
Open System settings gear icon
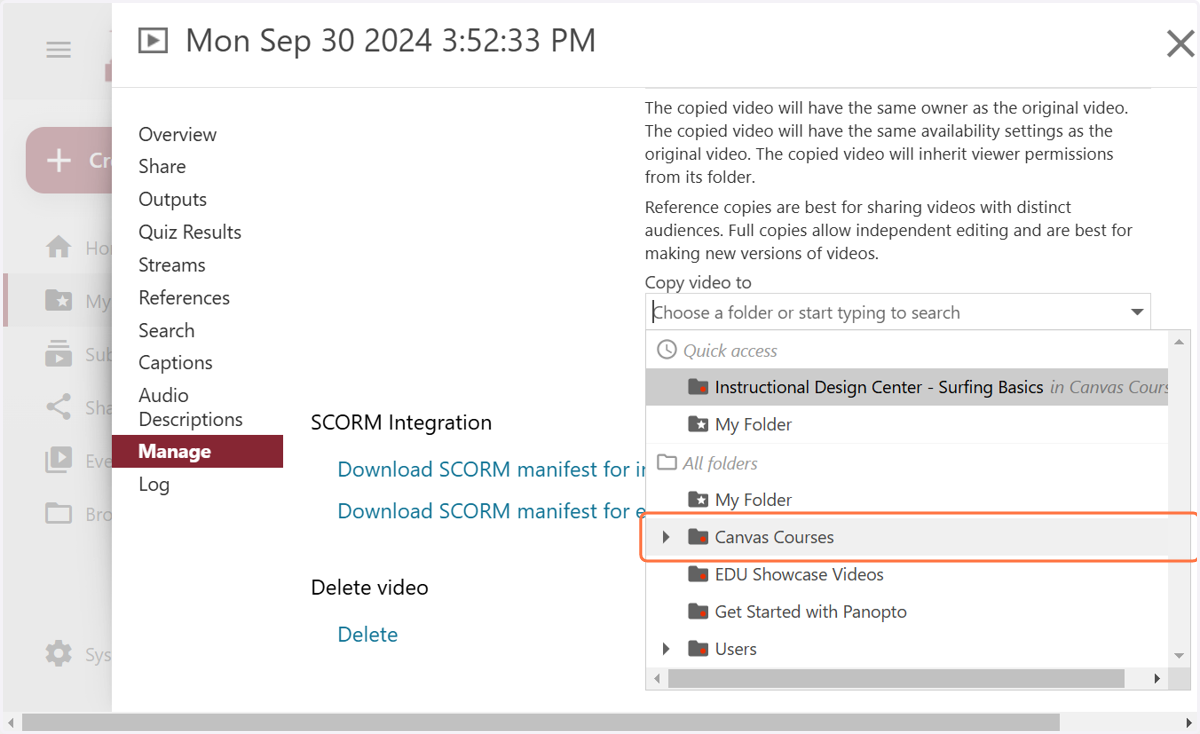(x=59, y=654)
